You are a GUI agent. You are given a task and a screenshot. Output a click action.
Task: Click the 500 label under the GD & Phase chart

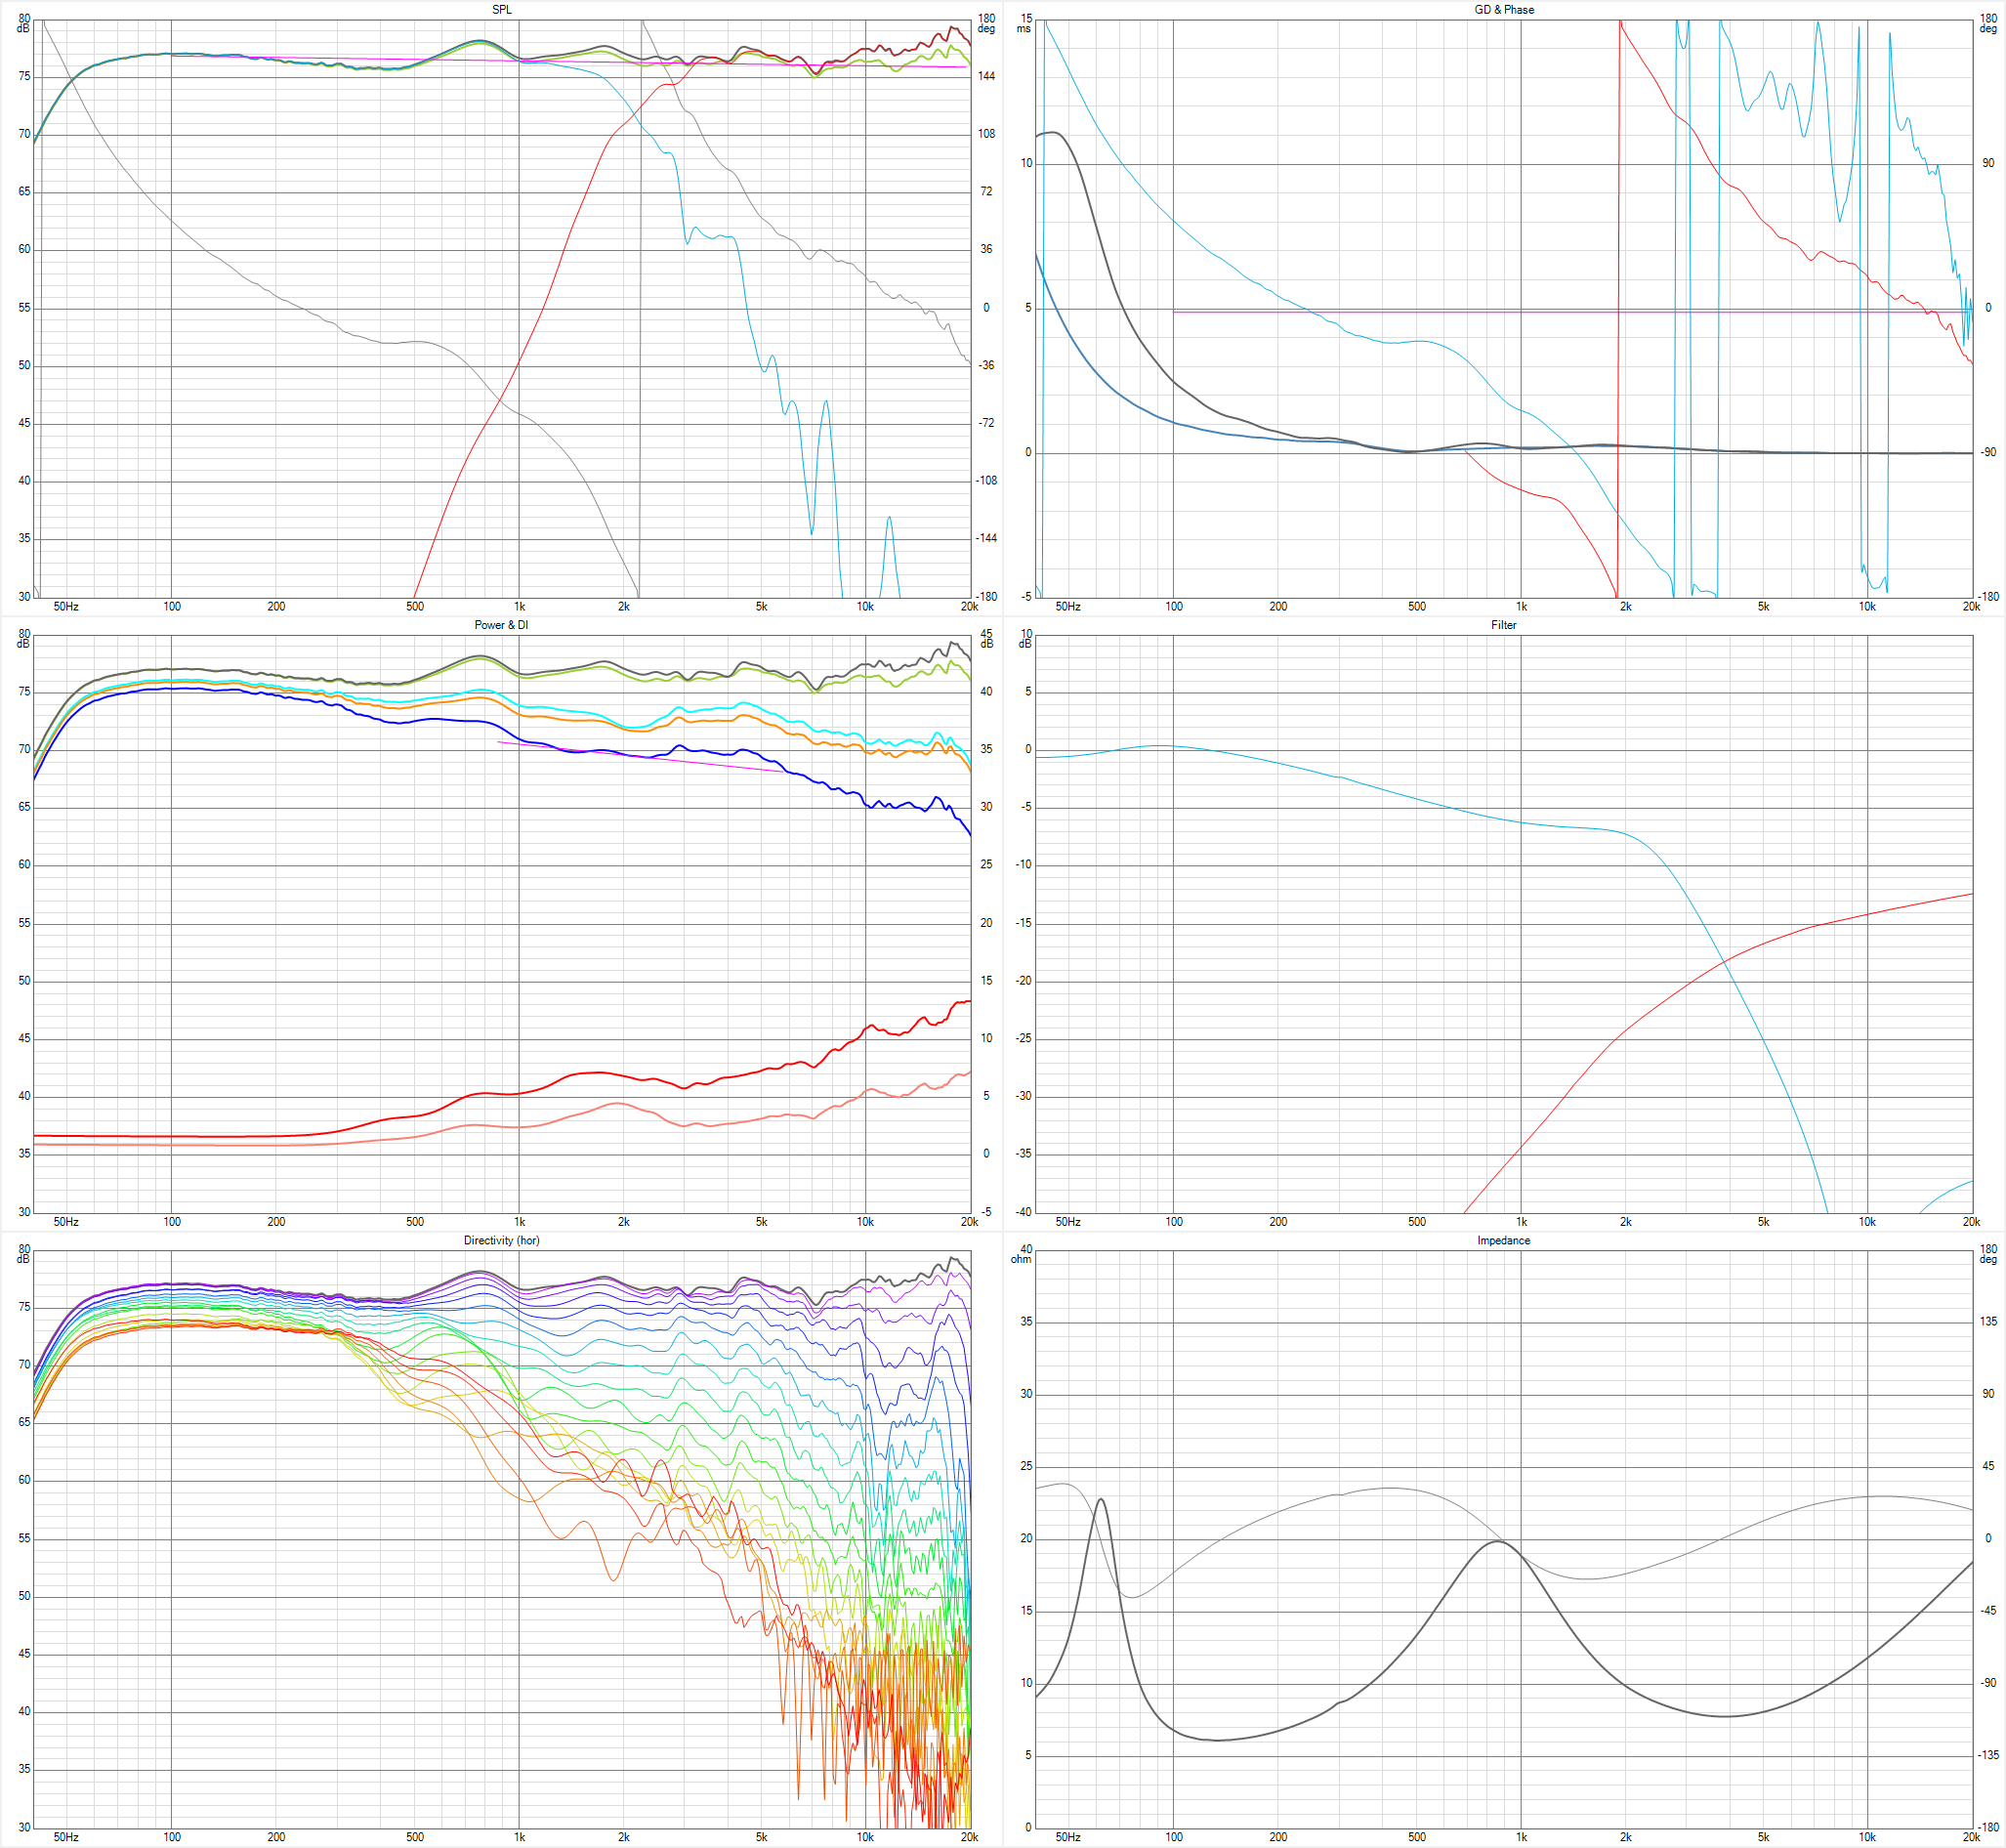click(1417, 607)
